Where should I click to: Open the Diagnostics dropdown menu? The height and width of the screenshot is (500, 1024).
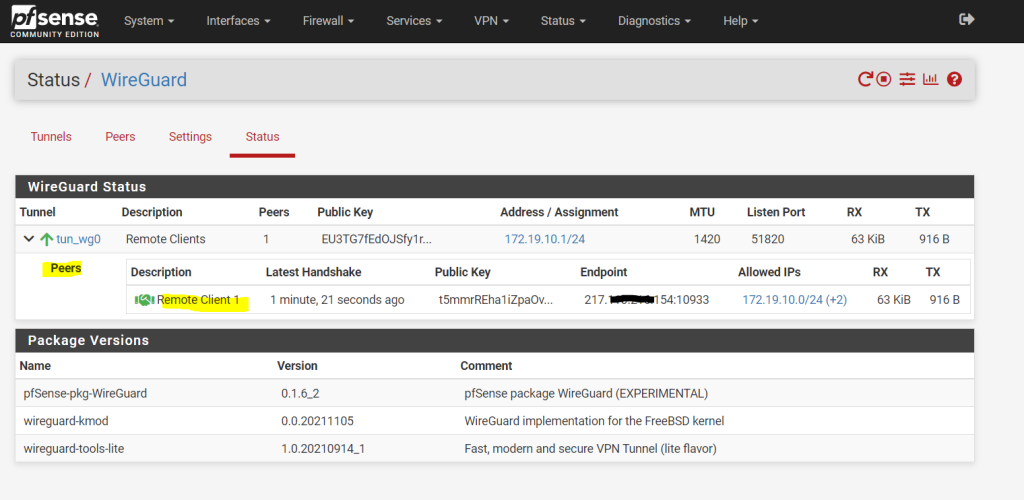[x=654, y=21]
